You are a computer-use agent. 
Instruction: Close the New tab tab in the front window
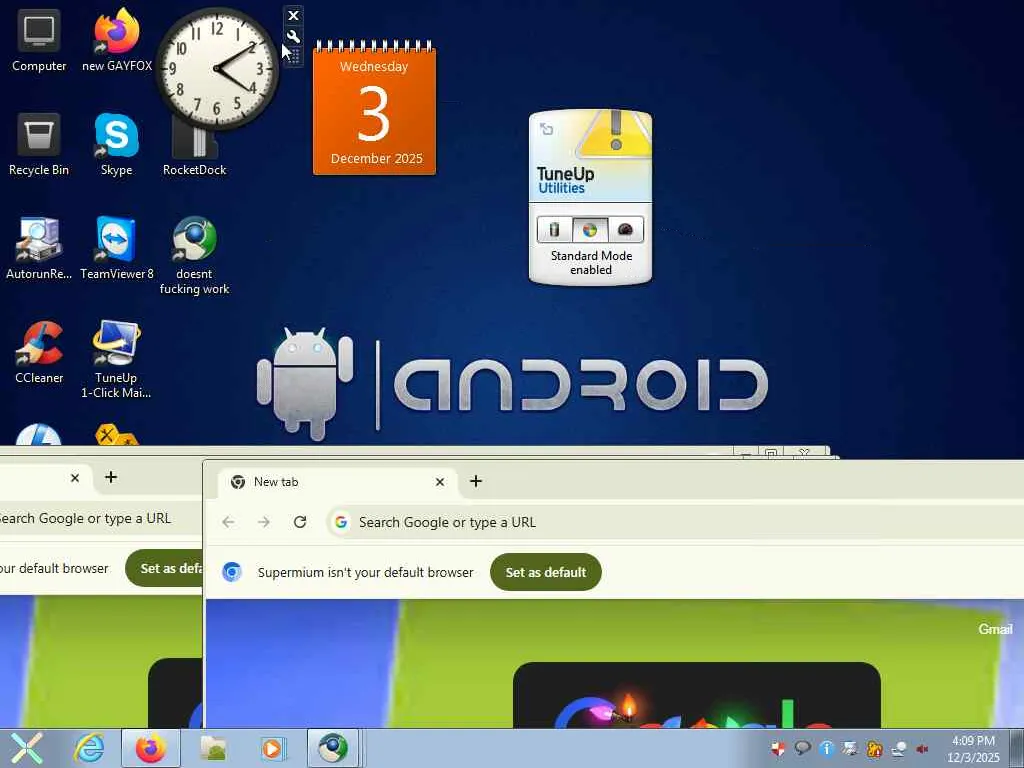(440, 482)
